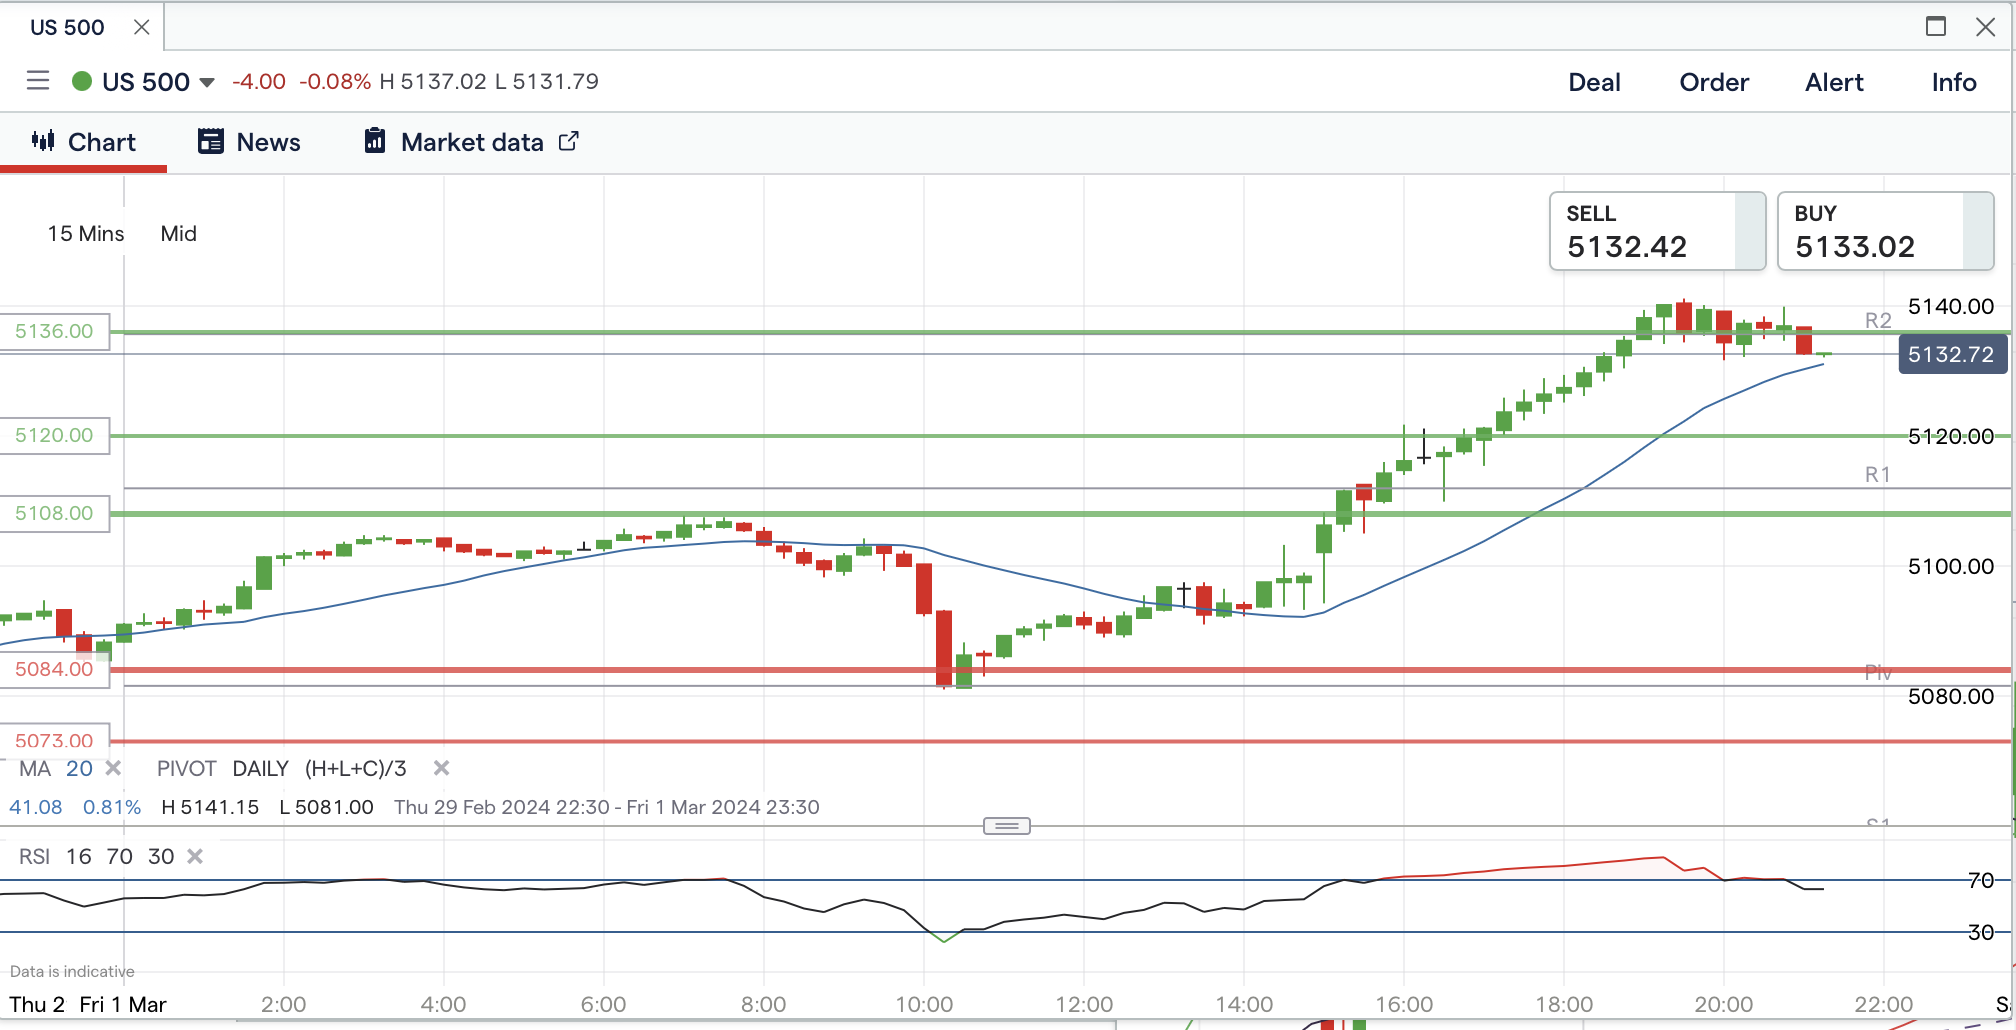Select the 5136.00 price level label

[54, 331]
